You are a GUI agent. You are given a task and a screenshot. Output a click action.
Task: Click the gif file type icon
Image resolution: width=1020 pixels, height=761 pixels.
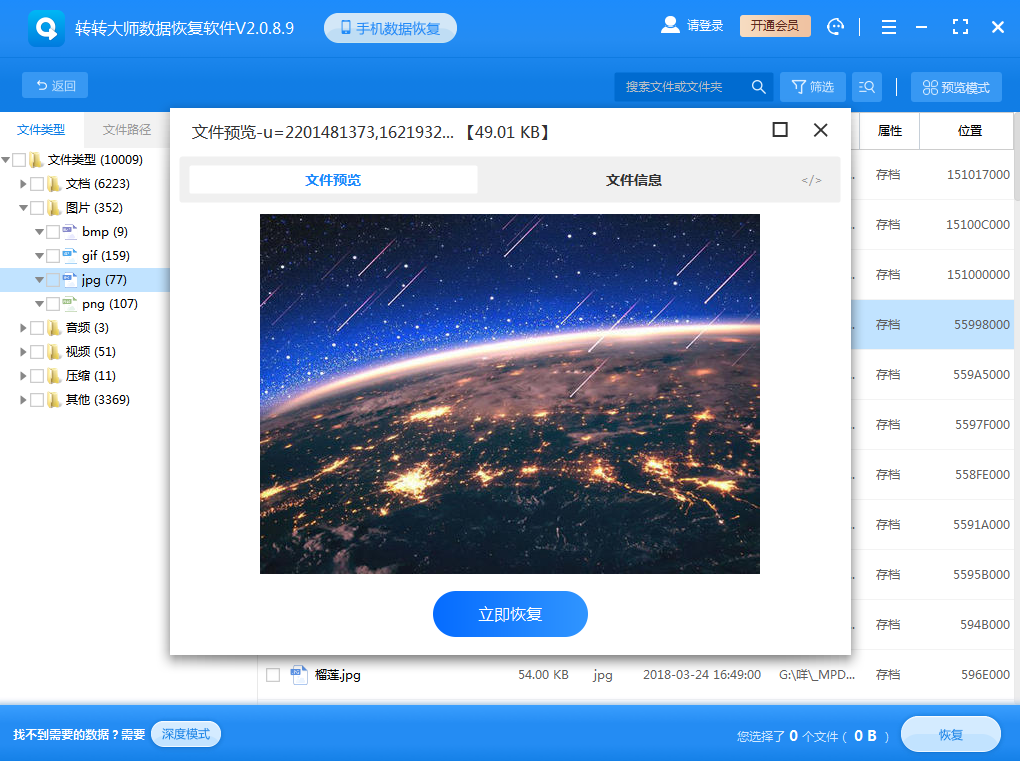point(70,256)
